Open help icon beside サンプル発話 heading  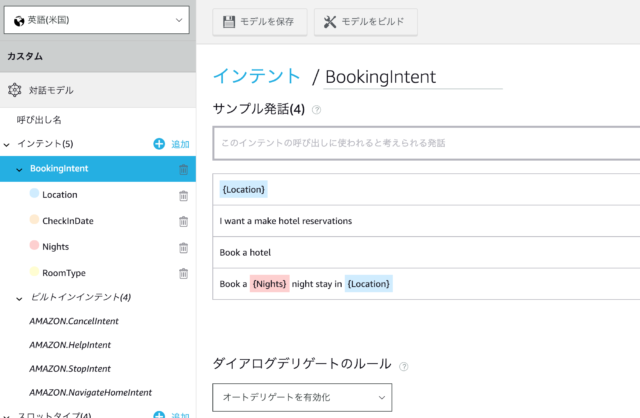(316, 110)
